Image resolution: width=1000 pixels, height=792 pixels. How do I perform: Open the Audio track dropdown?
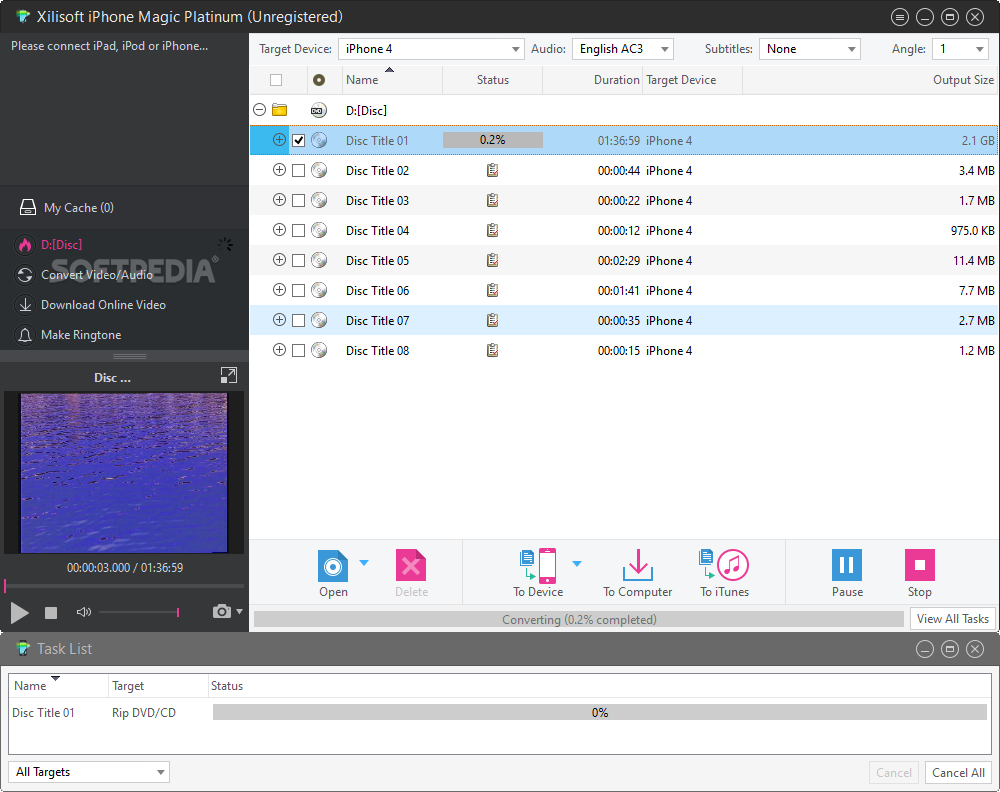pyautogui.click(x=623, y=49)
